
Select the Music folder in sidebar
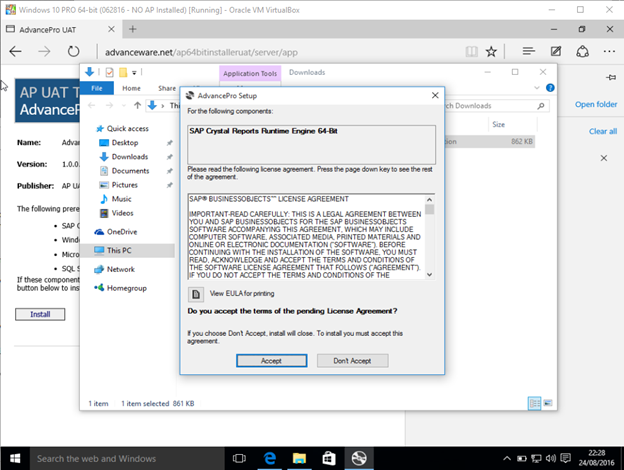(121, 199)
